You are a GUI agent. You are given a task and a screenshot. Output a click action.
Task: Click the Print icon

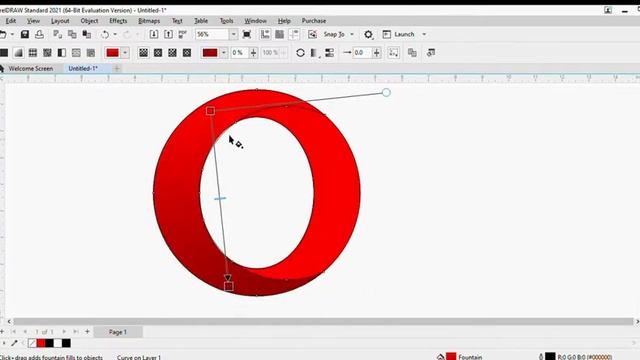point(39,34)
